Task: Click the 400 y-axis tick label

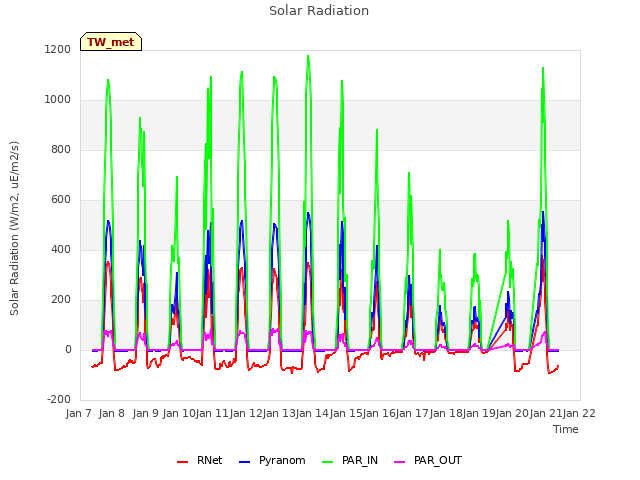Action: coord(61,249)
